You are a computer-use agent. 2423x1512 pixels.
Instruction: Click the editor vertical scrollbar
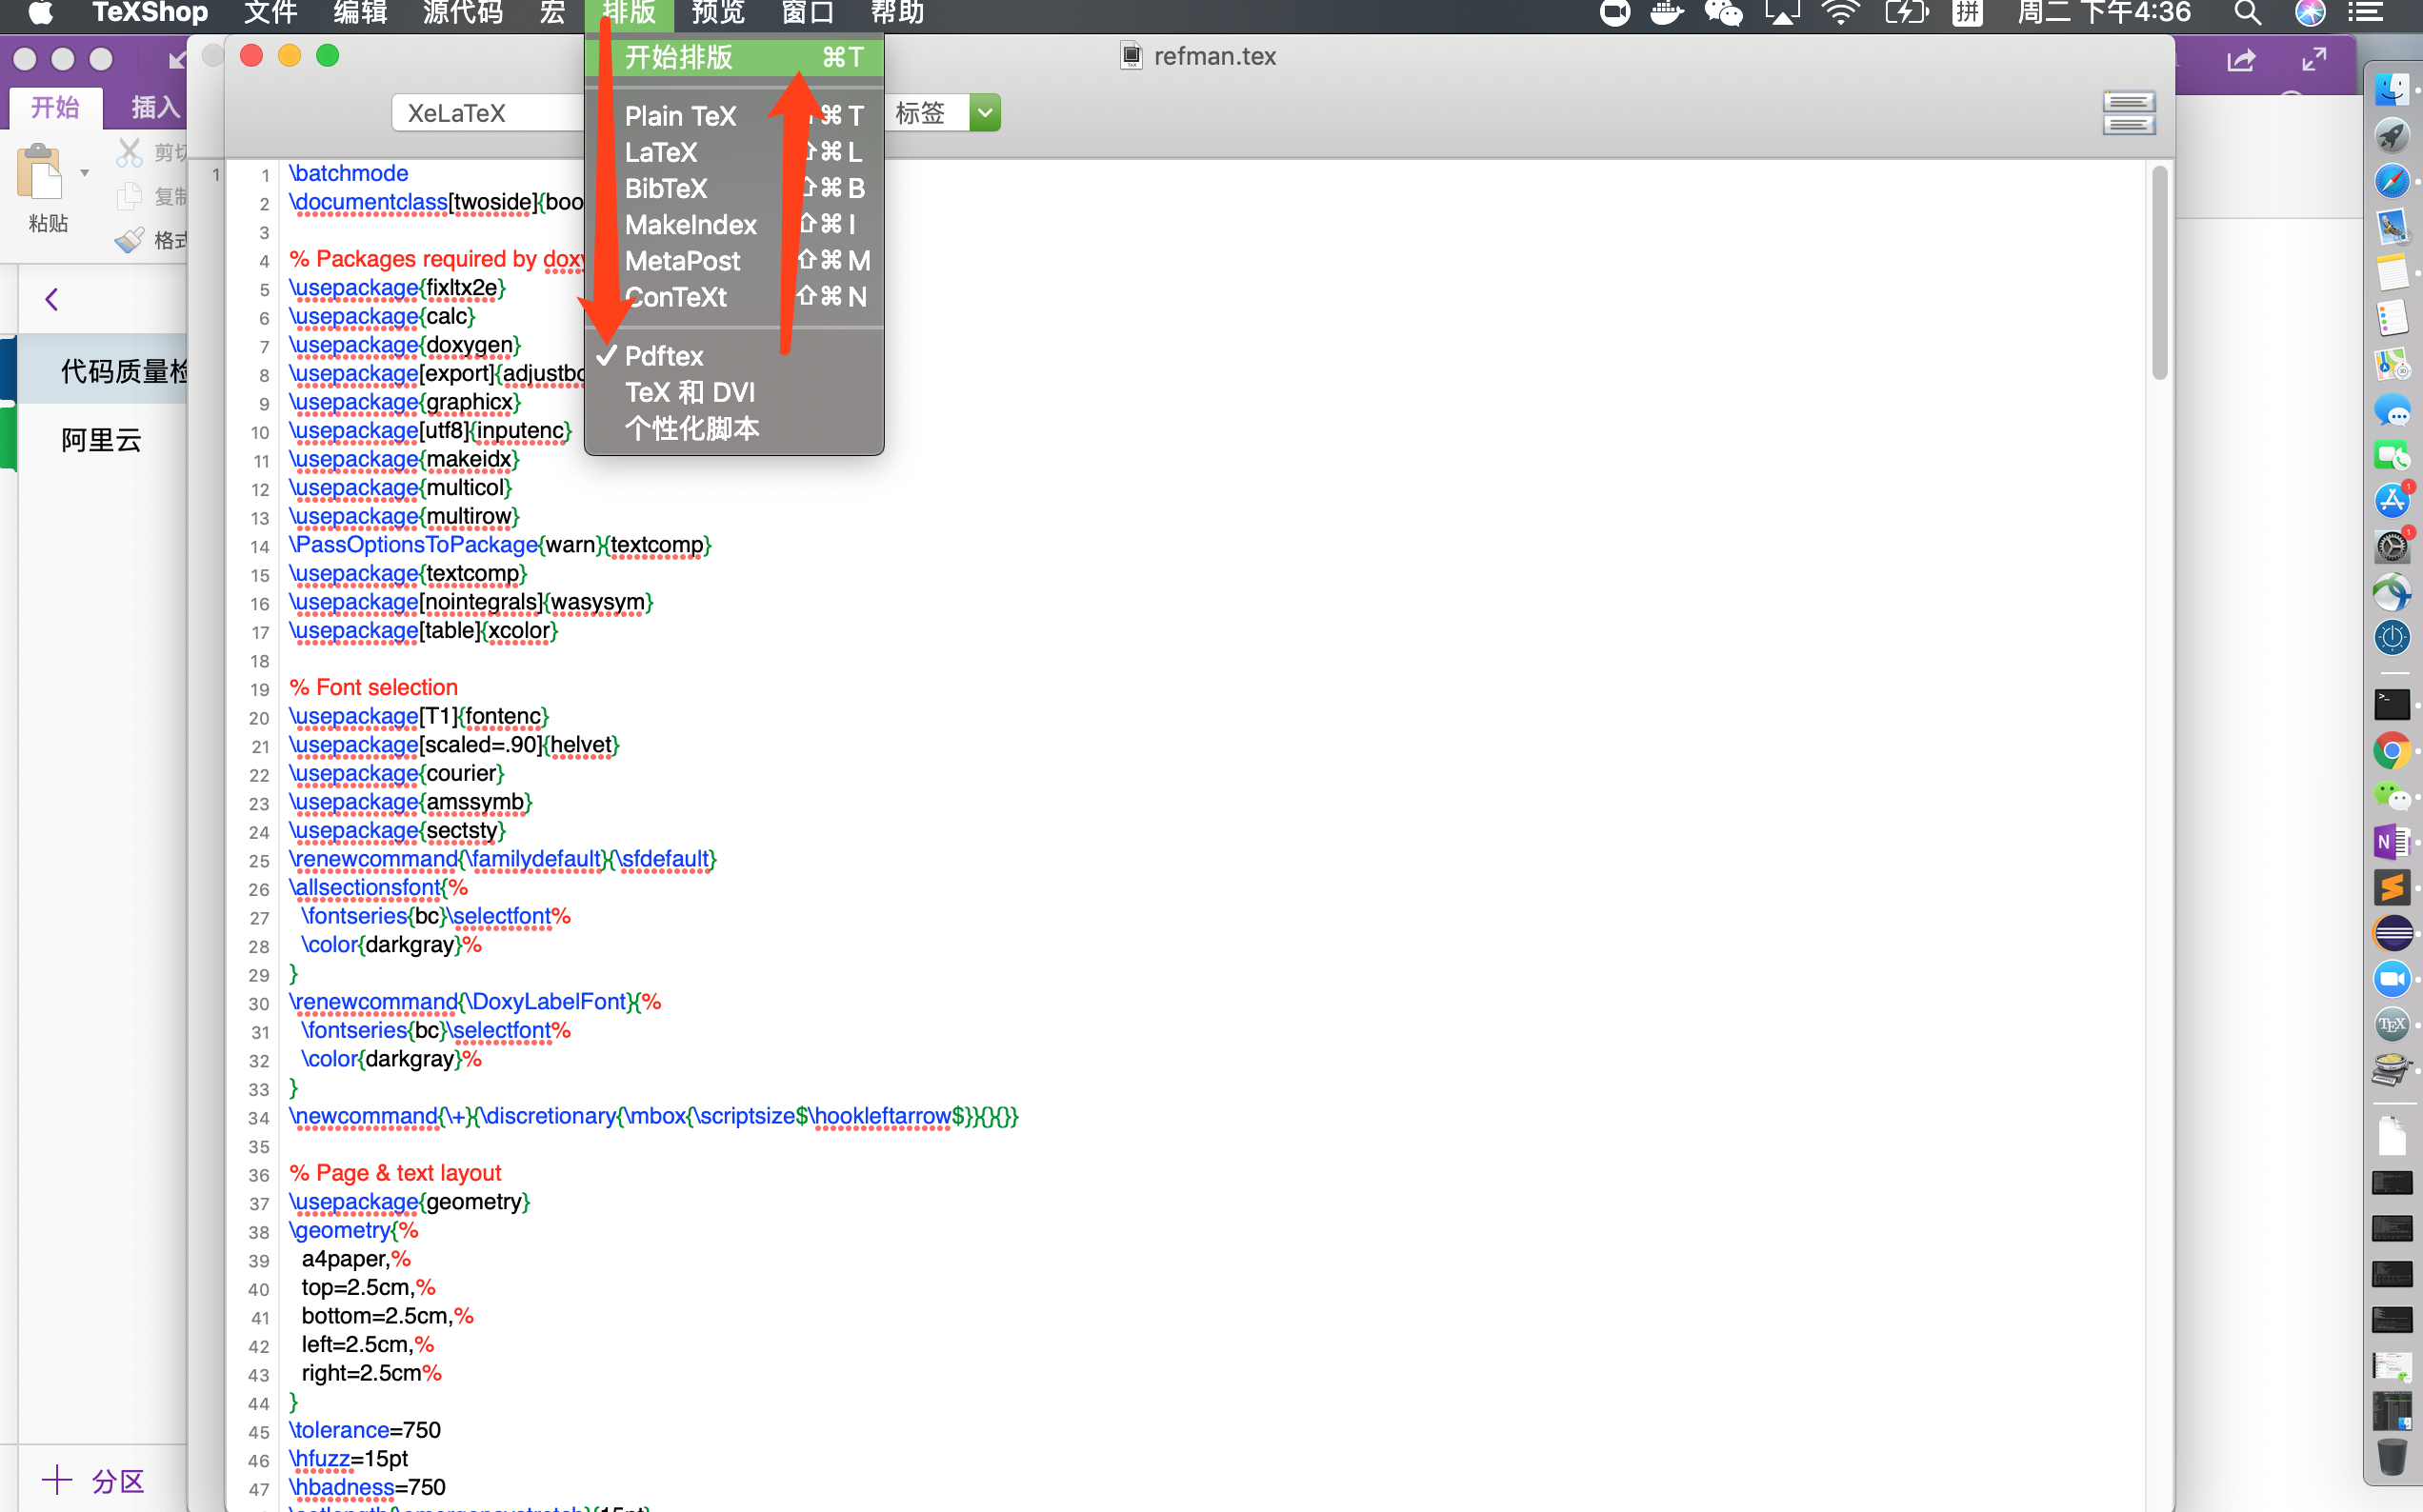[2159, 273]
